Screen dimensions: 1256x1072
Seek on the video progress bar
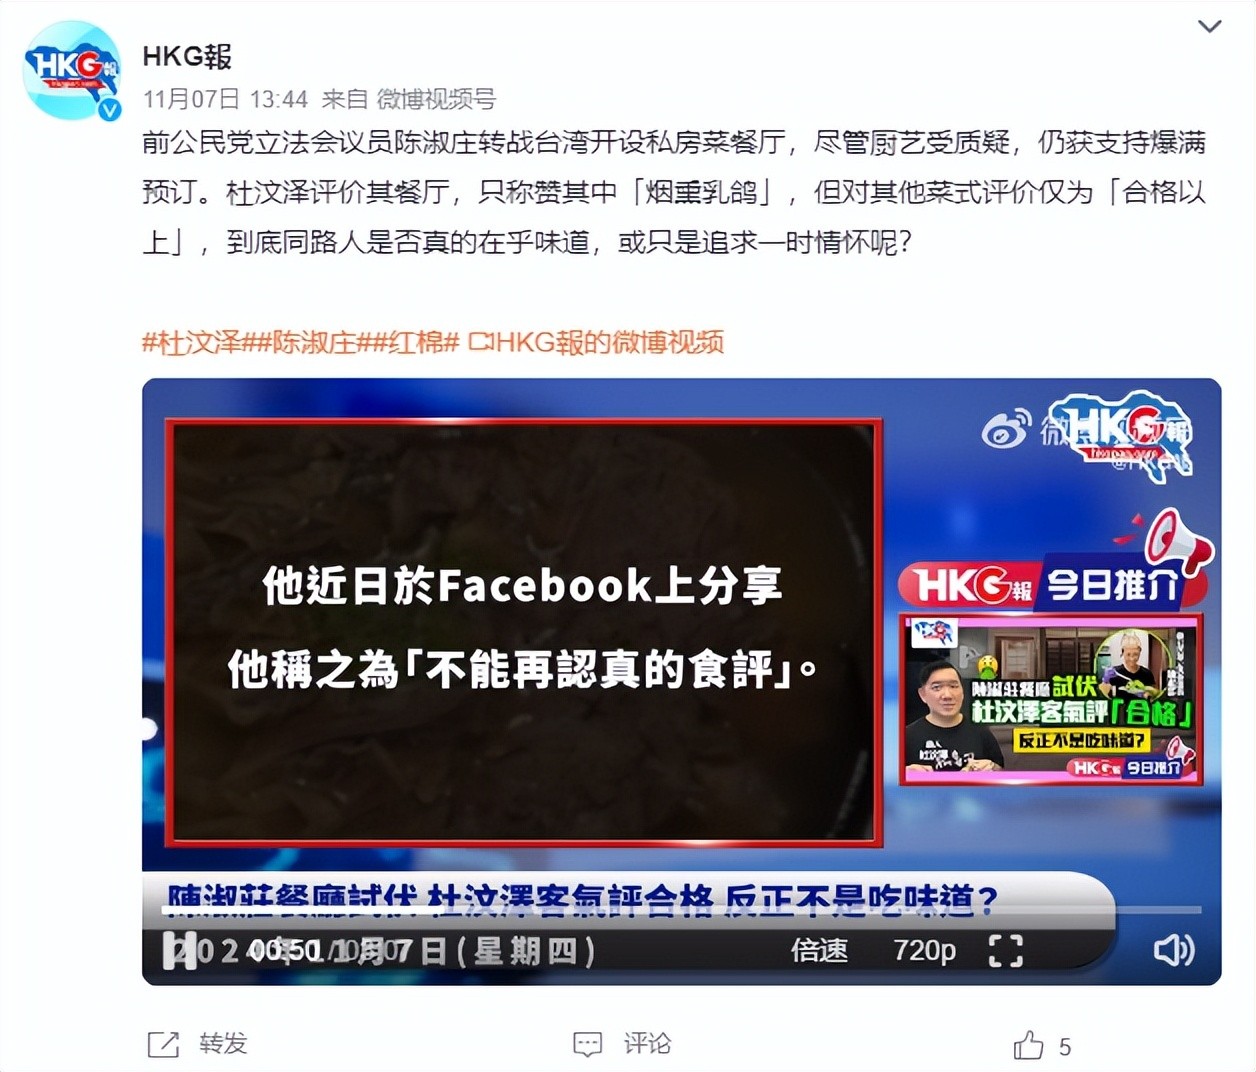click(x=682, y=910)
